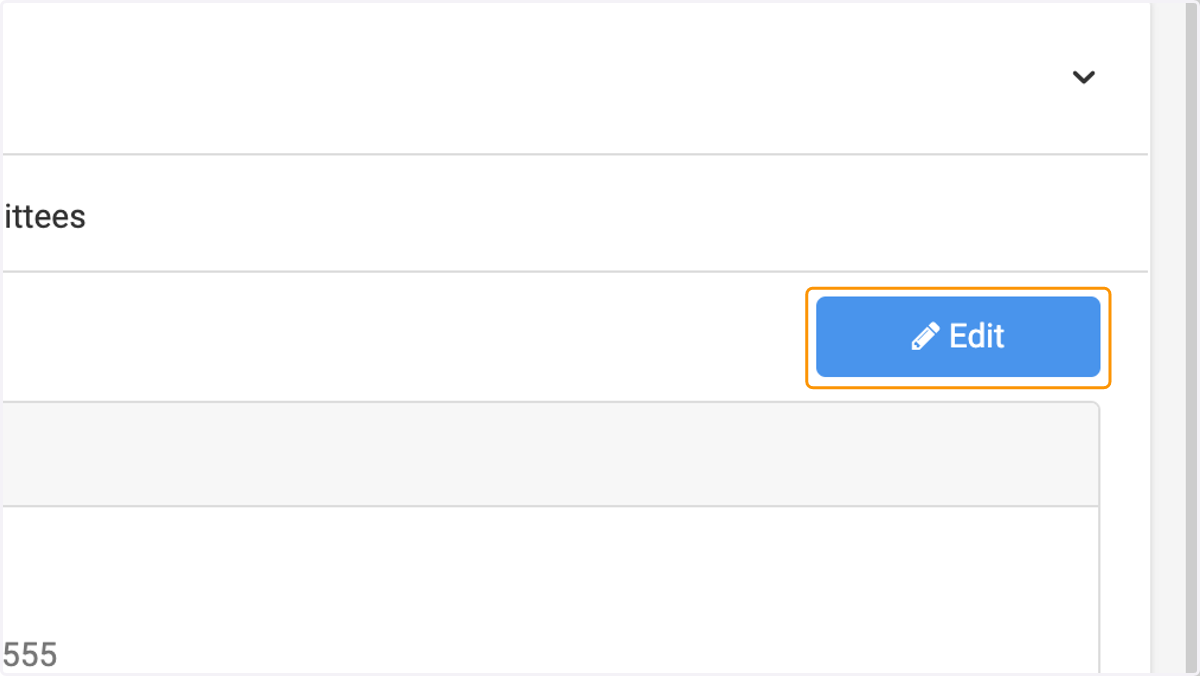Click the blue Edit button

click(x=958, y=337)
